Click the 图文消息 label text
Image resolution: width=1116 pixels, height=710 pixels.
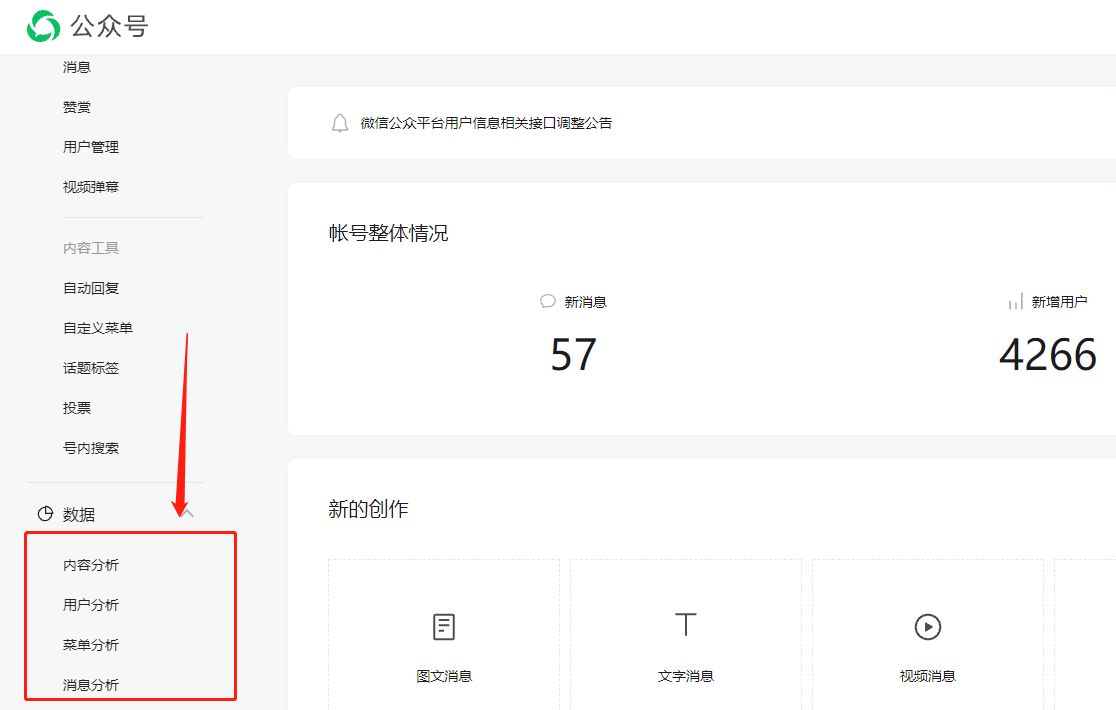click(x=444, y=676)
